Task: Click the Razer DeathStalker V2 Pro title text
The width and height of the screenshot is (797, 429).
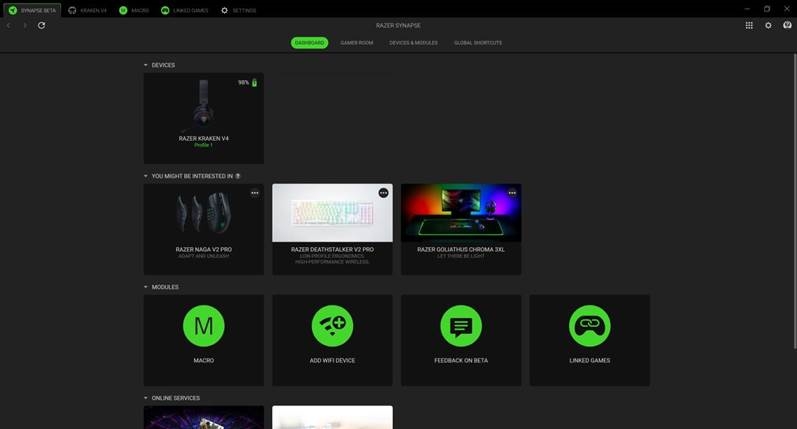Action: pos(332,250)
